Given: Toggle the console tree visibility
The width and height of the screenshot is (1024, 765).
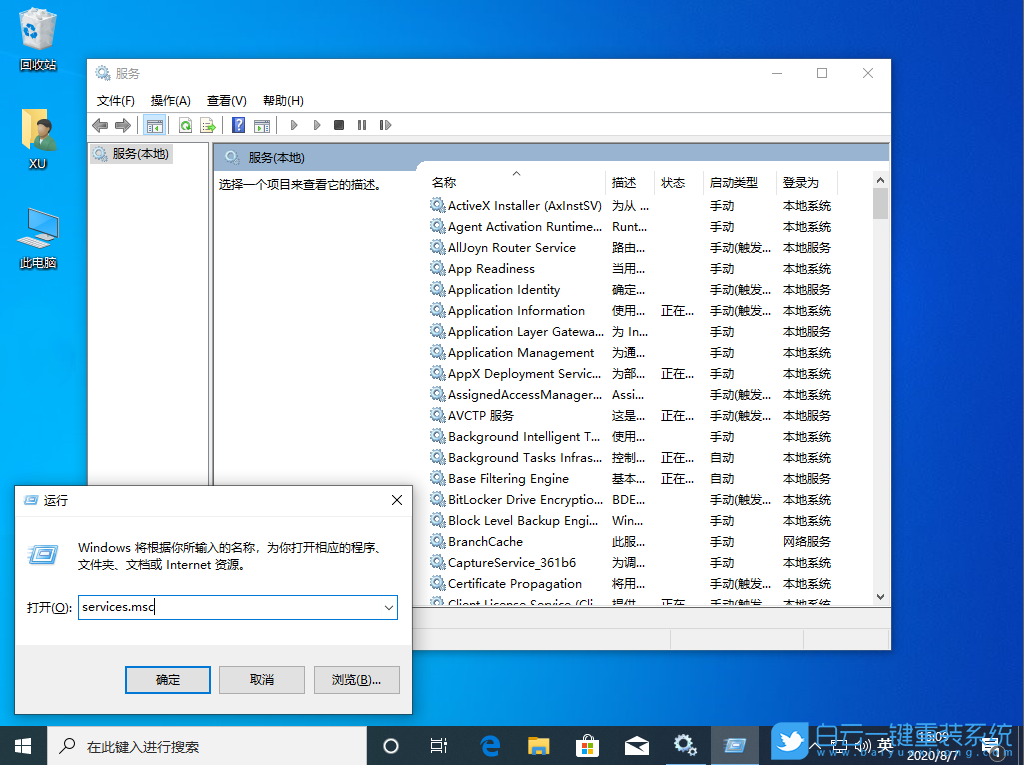Looking at the screenshot, I should tap(153, 124).
